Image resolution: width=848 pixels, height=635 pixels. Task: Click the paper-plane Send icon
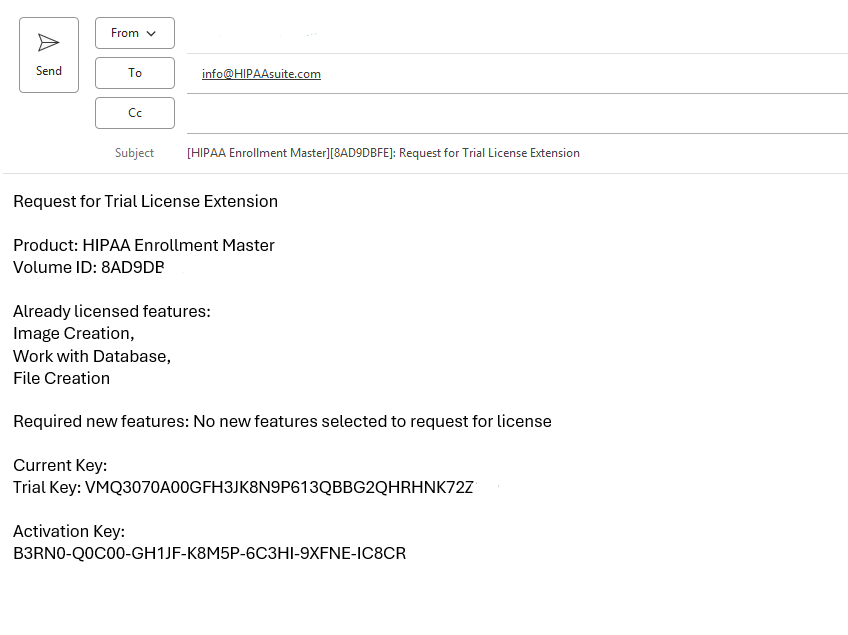[x=49, y=43]
